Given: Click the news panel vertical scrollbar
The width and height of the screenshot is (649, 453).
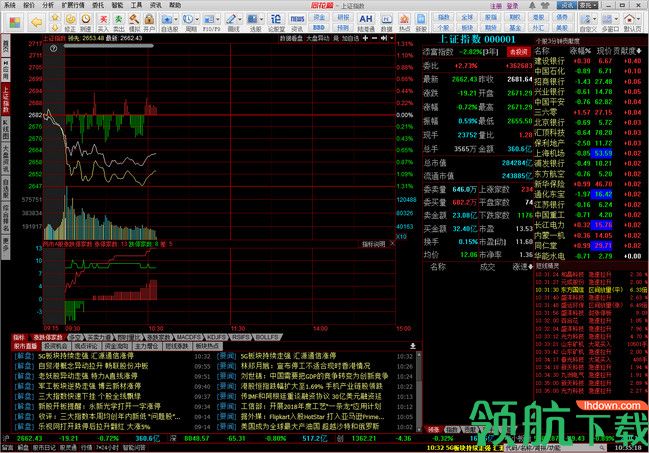Looking at the screenshot, I should click(x=419, y=391).
